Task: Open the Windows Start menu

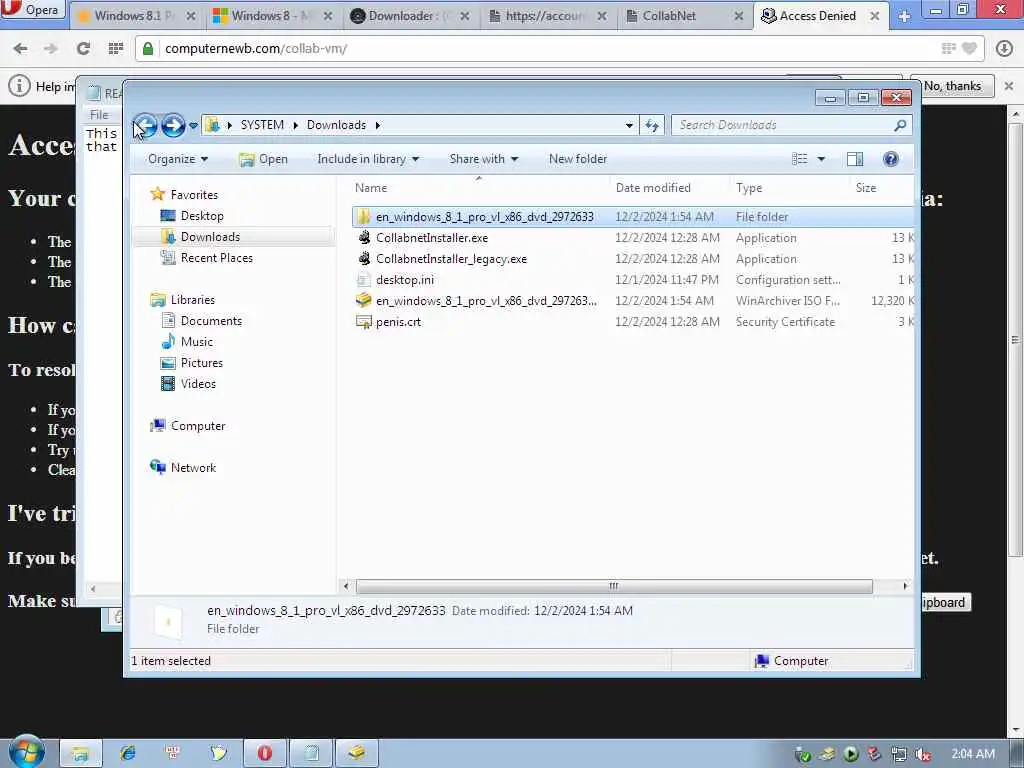Action: [26, 752]
